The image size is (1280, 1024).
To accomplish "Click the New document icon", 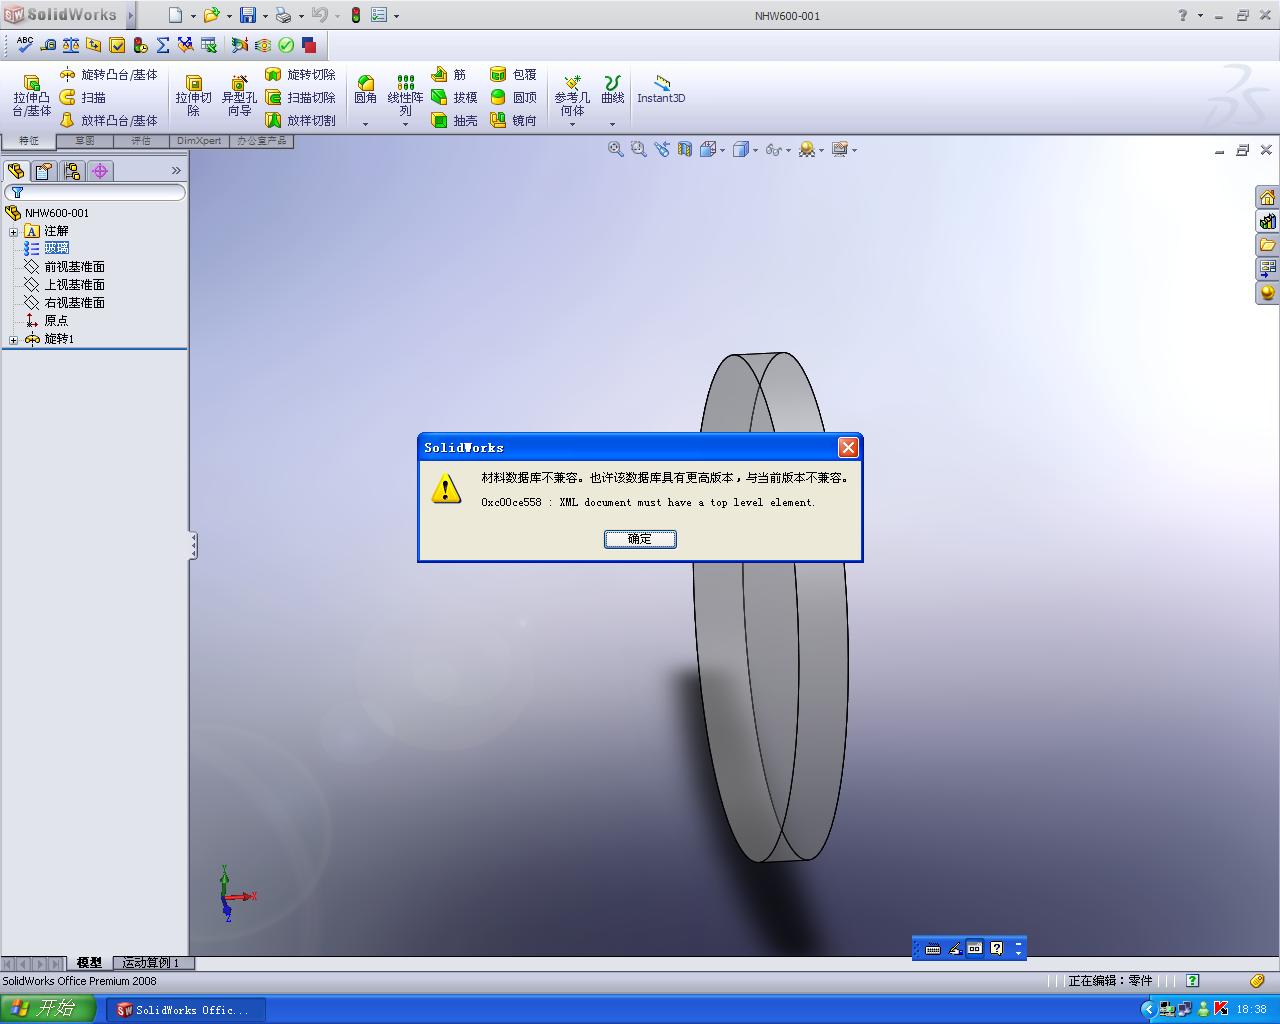I will (x=175, y=15).
